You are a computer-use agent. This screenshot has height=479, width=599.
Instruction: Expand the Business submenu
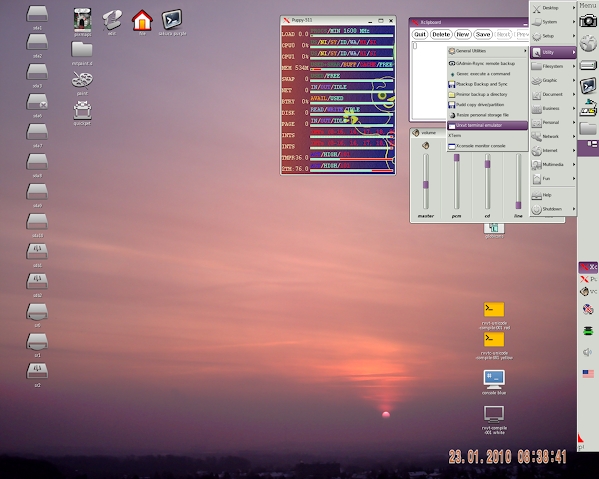pos(553,108)
